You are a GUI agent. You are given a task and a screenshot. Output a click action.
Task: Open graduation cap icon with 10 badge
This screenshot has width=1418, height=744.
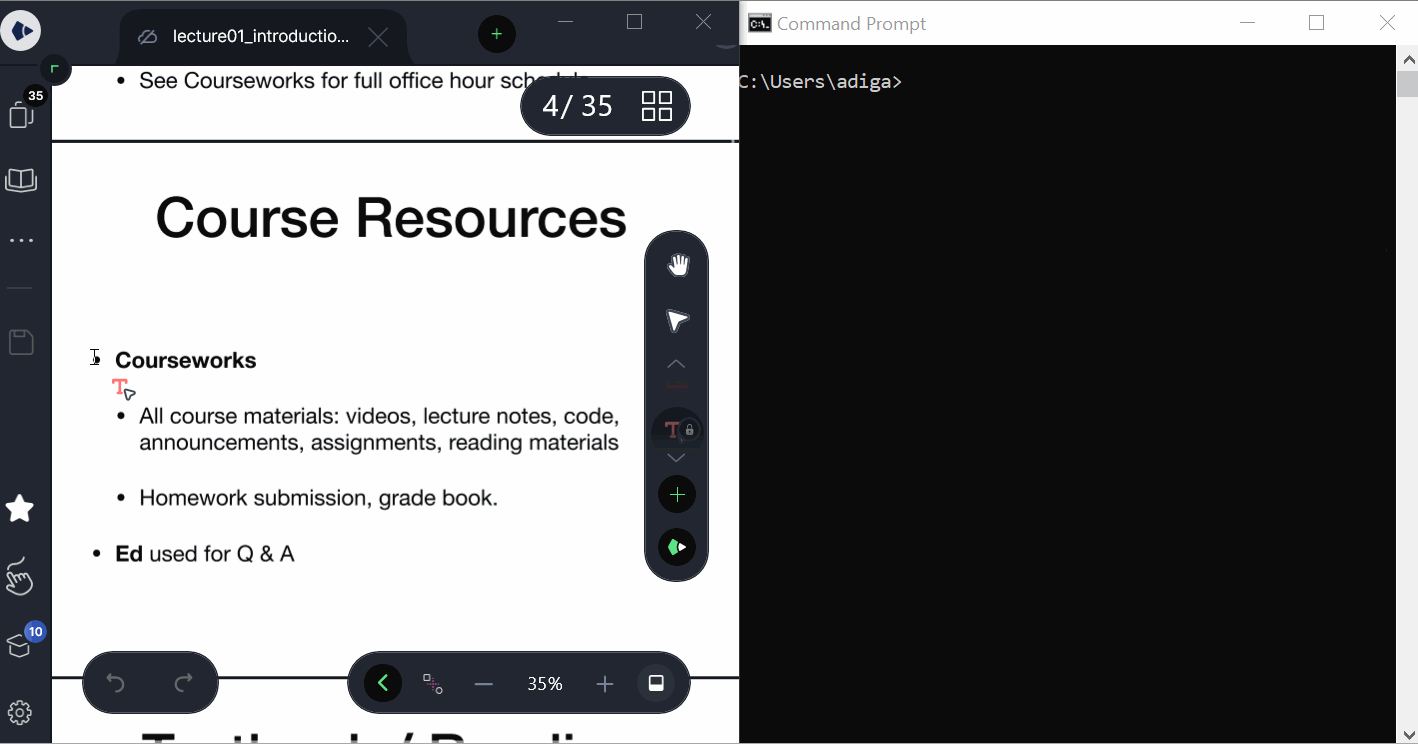pos(22,643)
